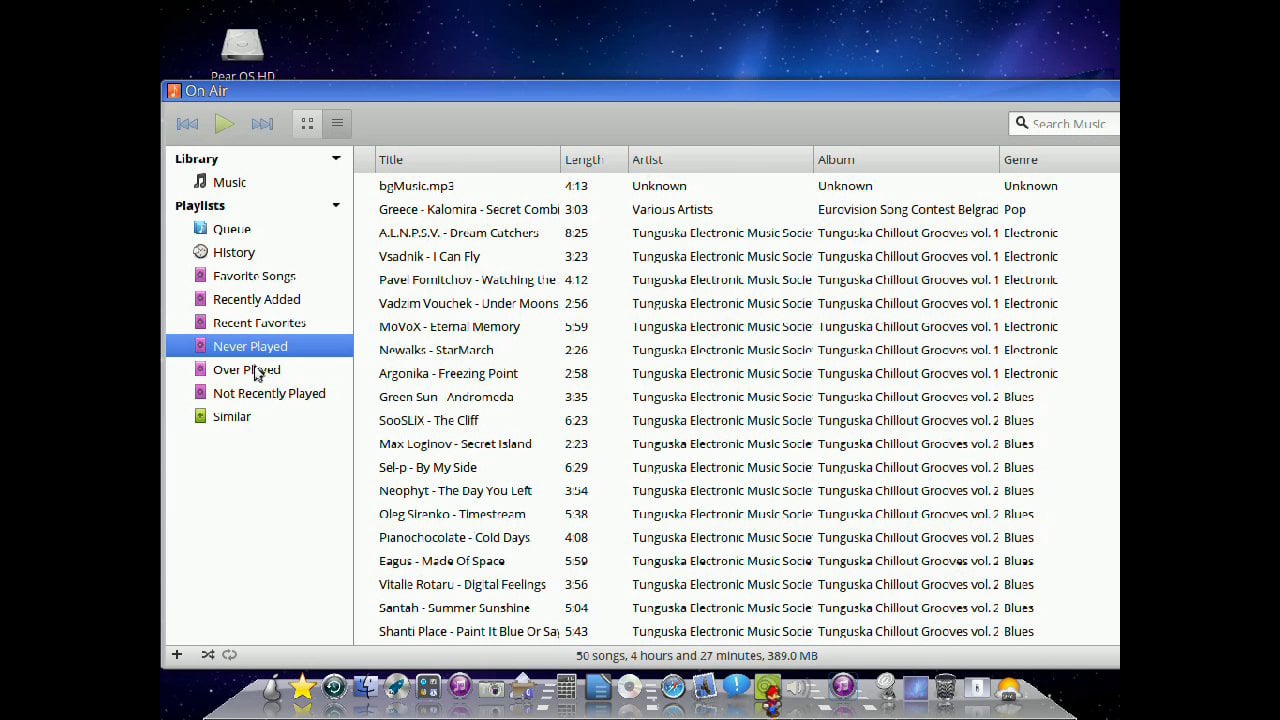This screenshot has height=720, width=1280.
Task: Collapse the Library section arrow
Action: pyautogui.click(x=336, y=159)
